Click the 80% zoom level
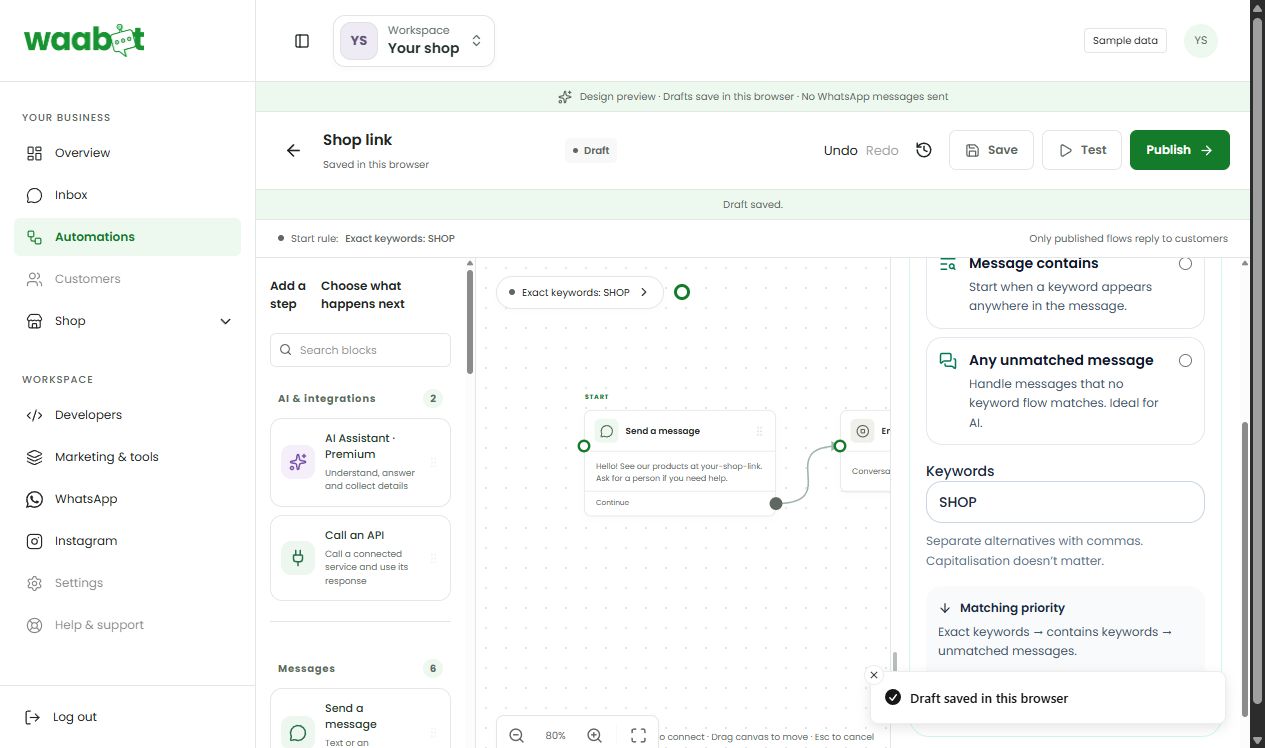Screen dimensions: 1265x748 tap(555, 735)
